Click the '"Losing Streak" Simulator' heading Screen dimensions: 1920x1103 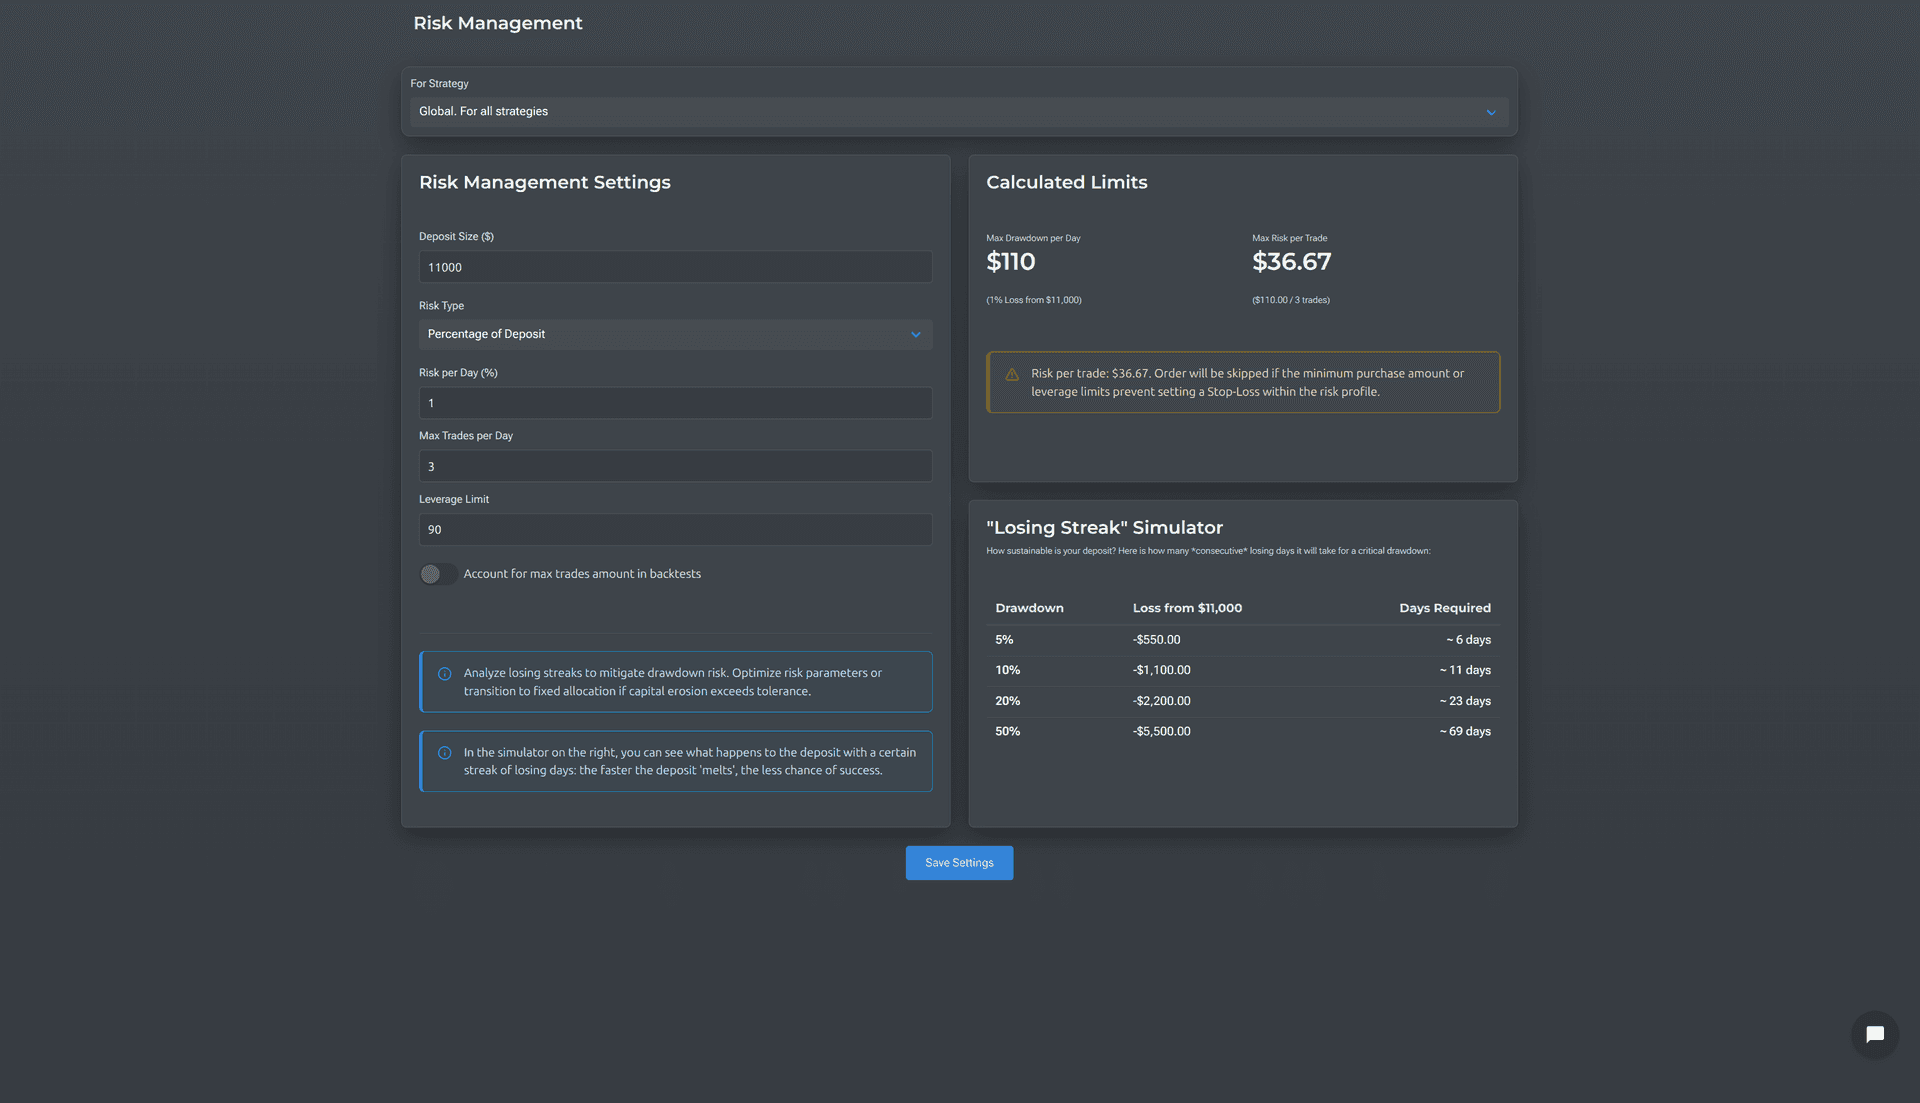[1104, 528]
